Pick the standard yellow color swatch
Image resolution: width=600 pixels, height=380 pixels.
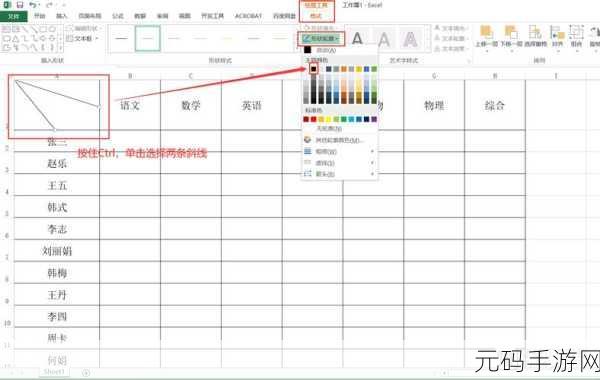click(328, 119)
